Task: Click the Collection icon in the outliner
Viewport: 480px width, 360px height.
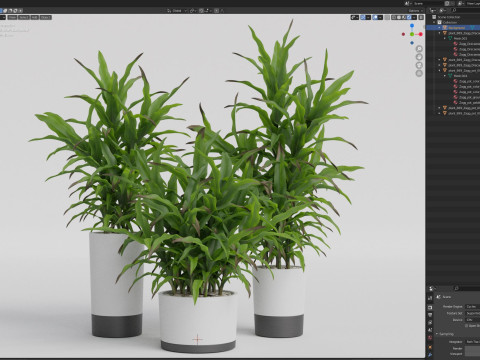Action: 439,22
